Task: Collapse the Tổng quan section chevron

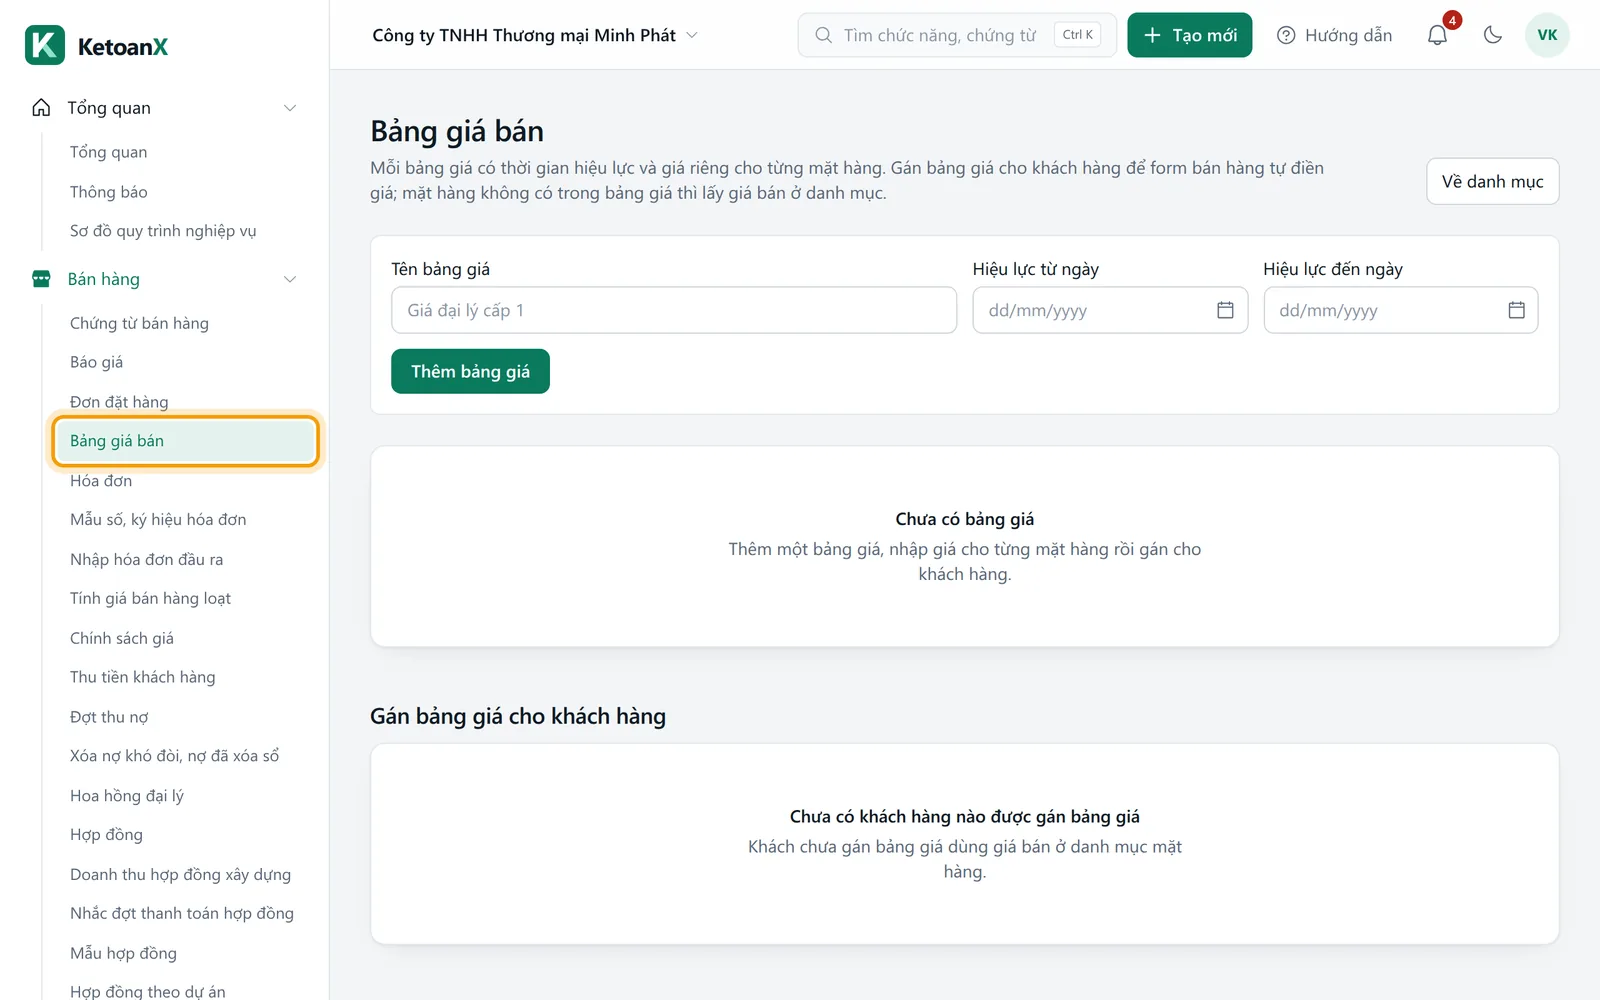Action: (290, 108)
